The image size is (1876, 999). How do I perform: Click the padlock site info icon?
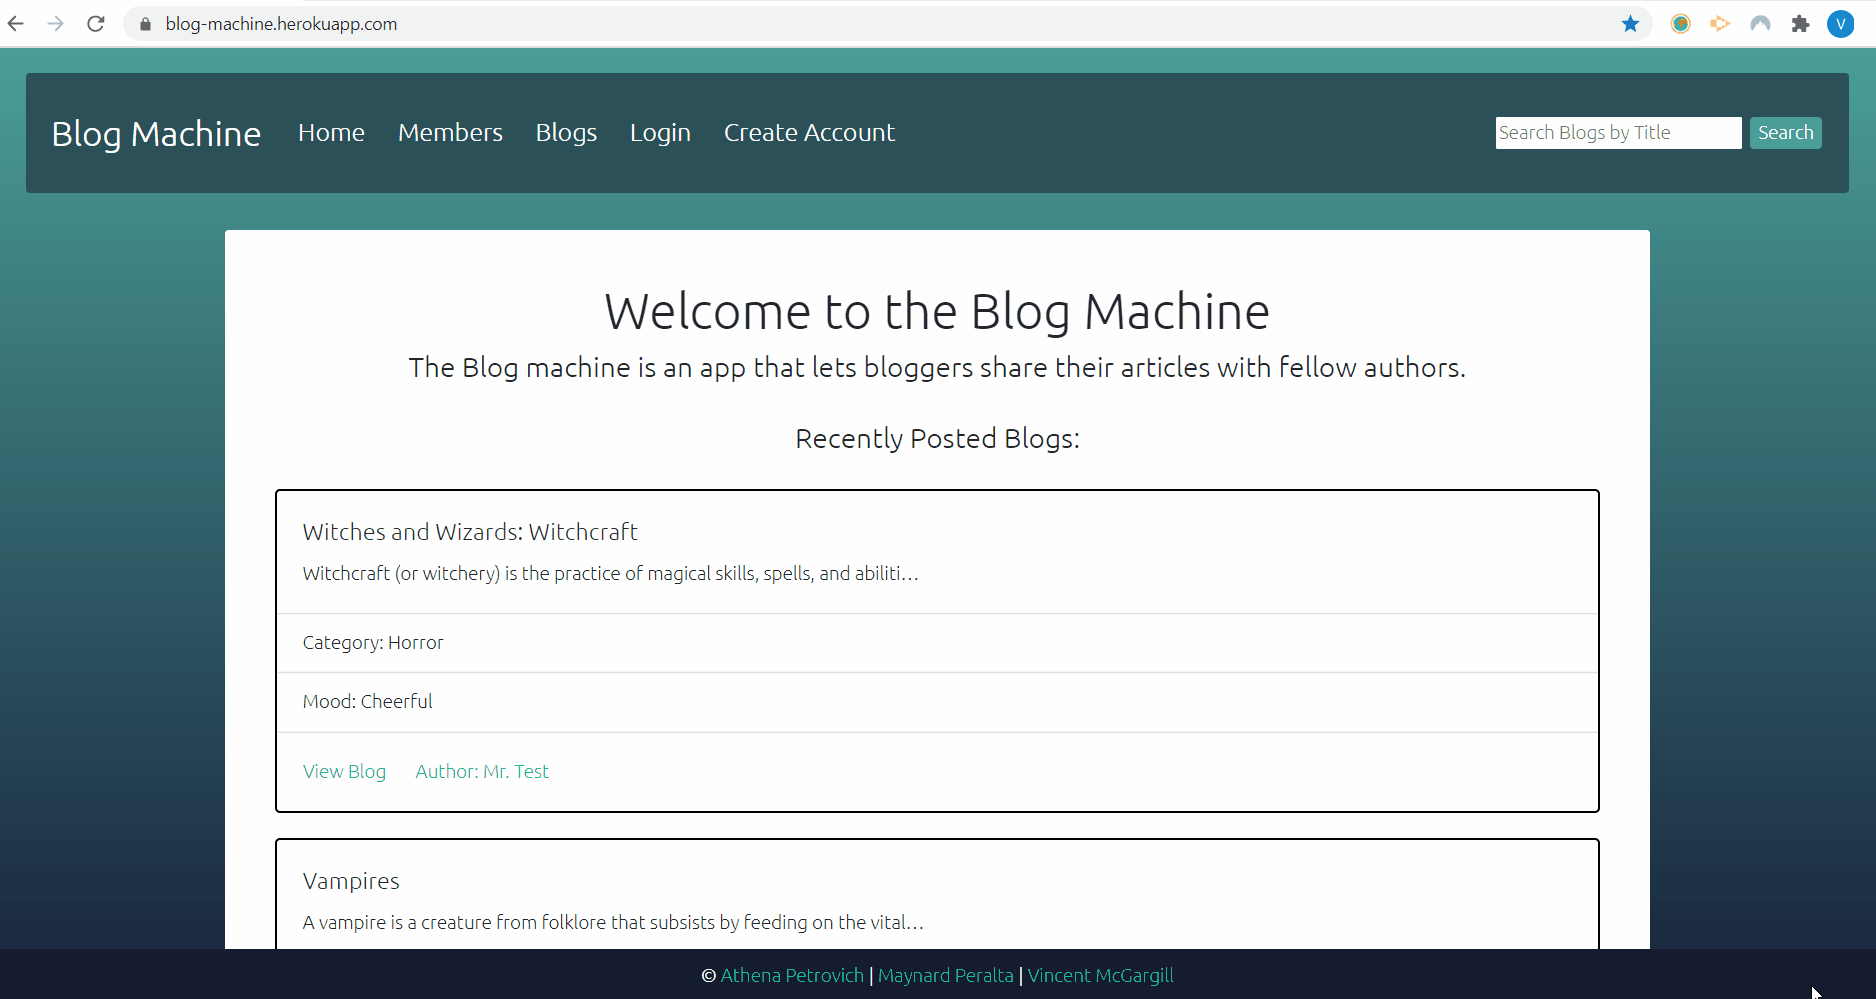[x=145, y=24]
